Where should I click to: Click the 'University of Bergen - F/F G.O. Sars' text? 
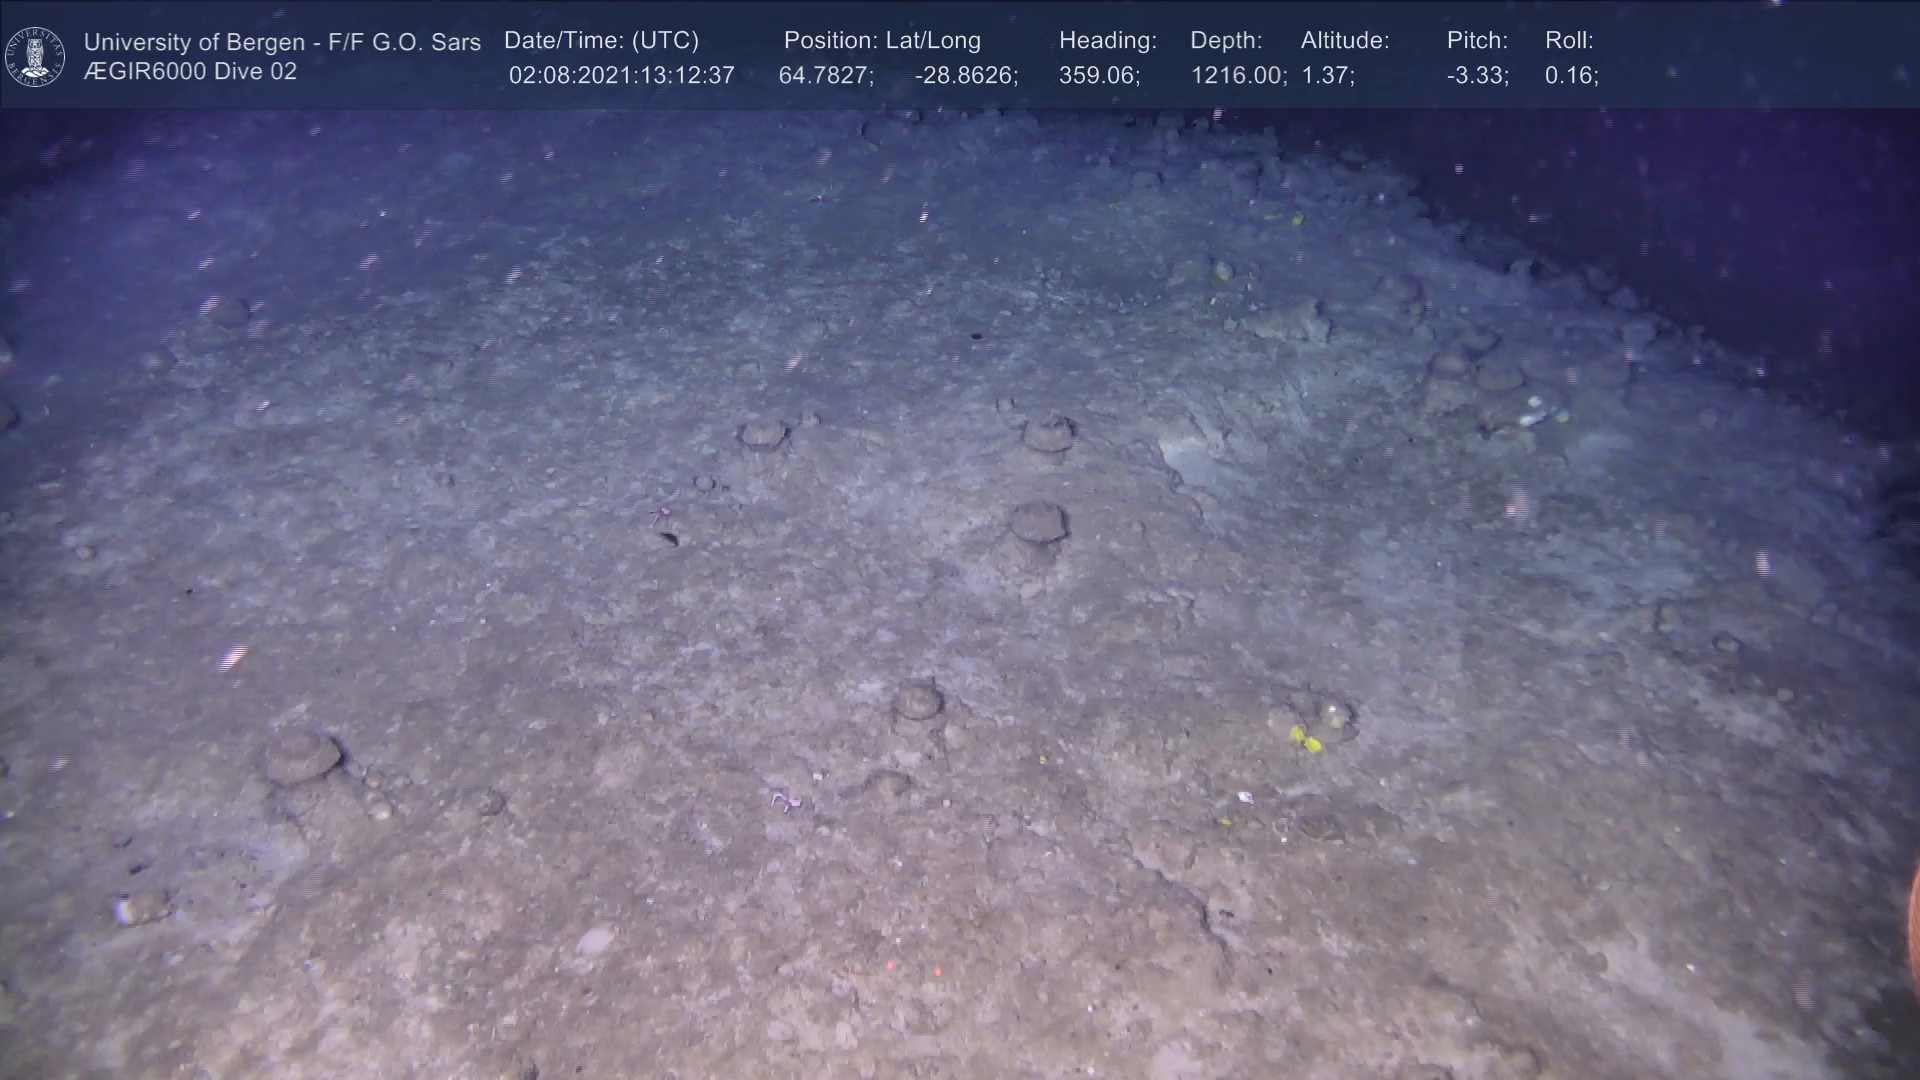tap(282, 42)
